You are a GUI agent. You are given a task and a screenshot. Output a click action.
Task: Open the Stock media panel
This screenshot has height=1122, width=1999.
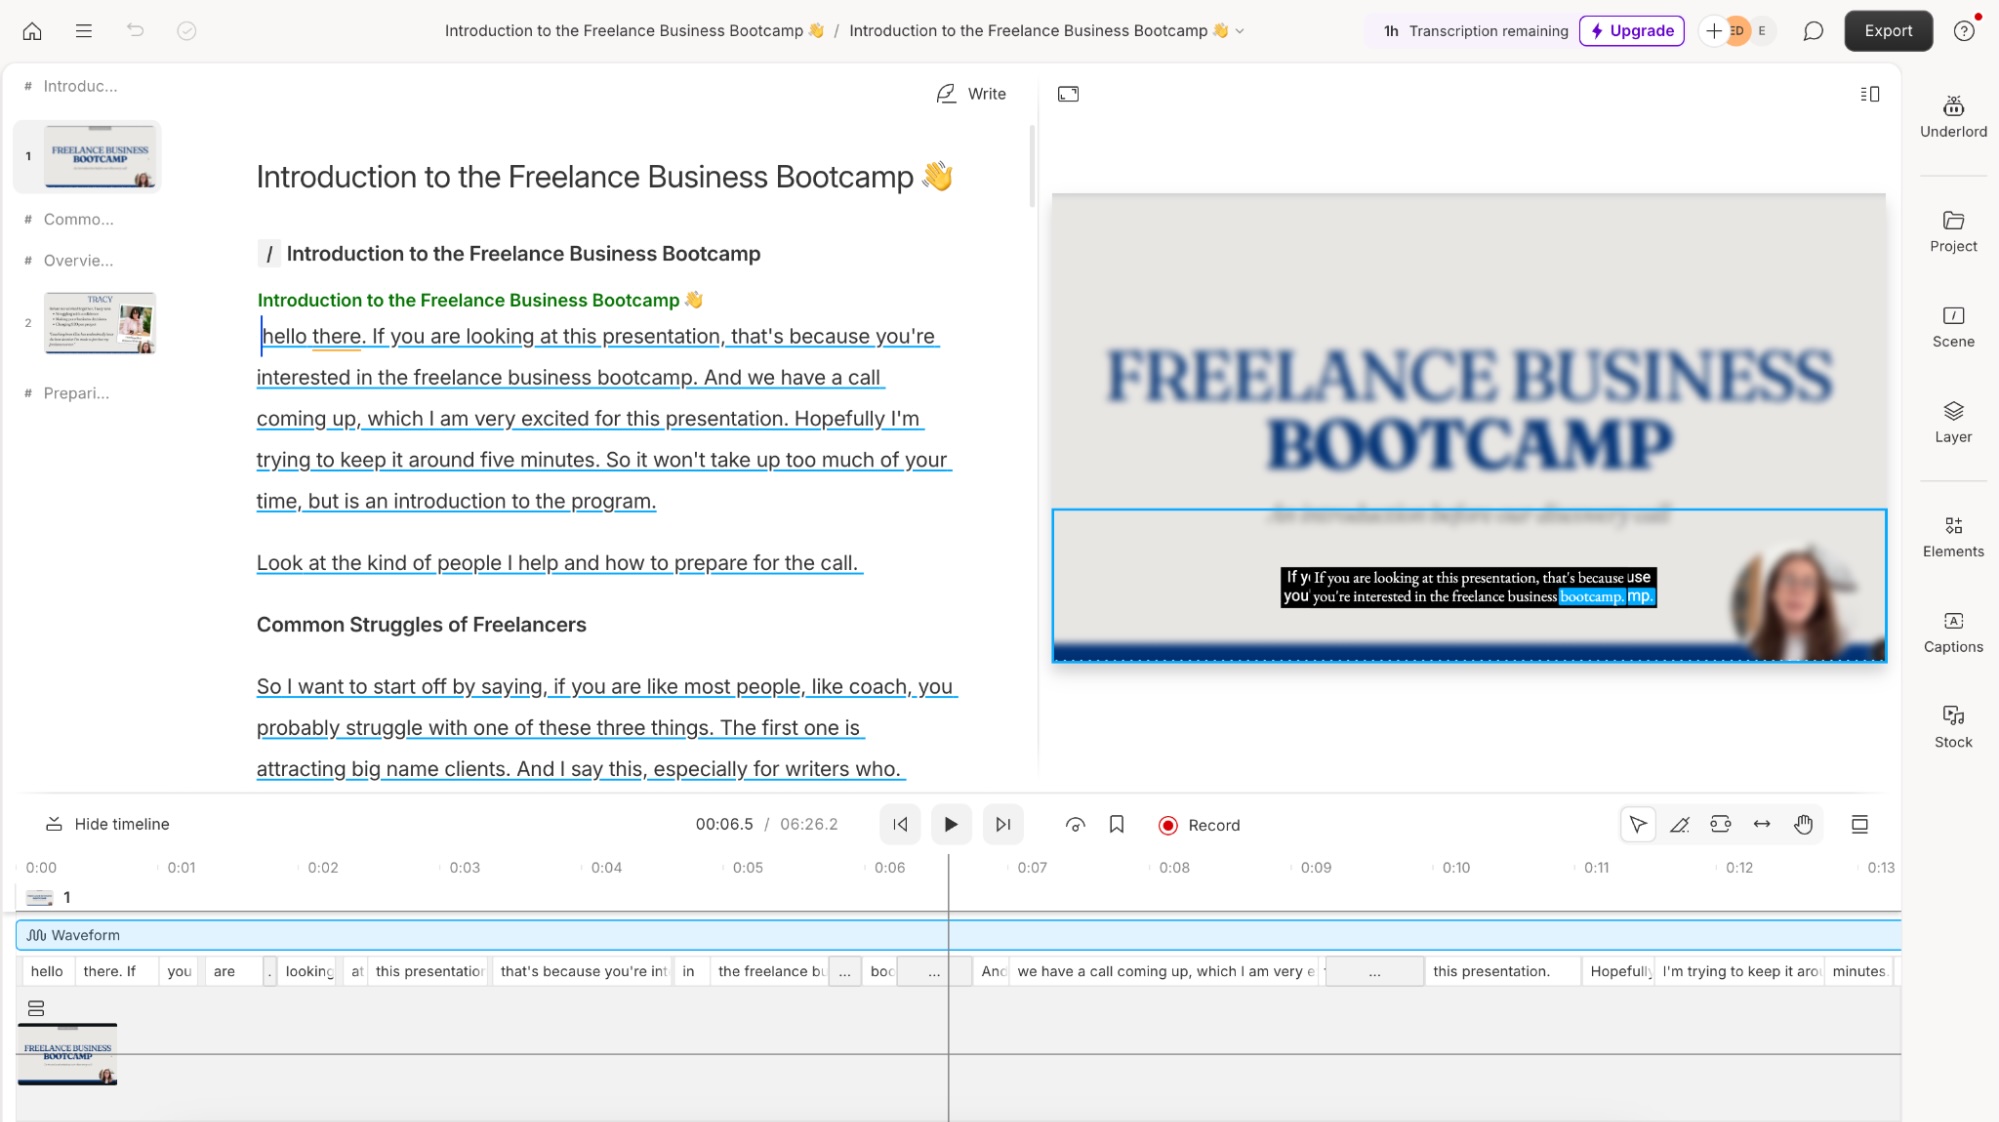(x=1953, y=727)
